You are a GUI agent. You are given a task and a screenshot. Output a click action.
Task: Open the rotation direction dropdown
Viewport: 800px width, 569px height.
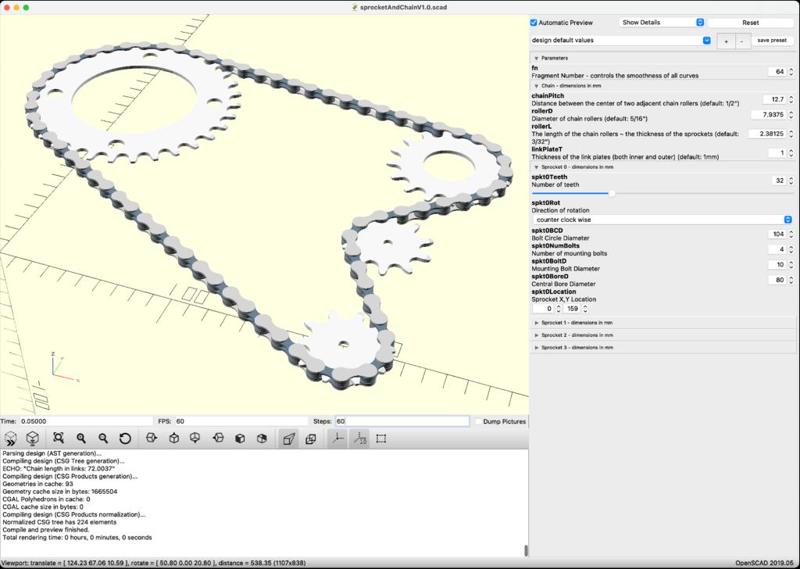click(x=662, y=219)
